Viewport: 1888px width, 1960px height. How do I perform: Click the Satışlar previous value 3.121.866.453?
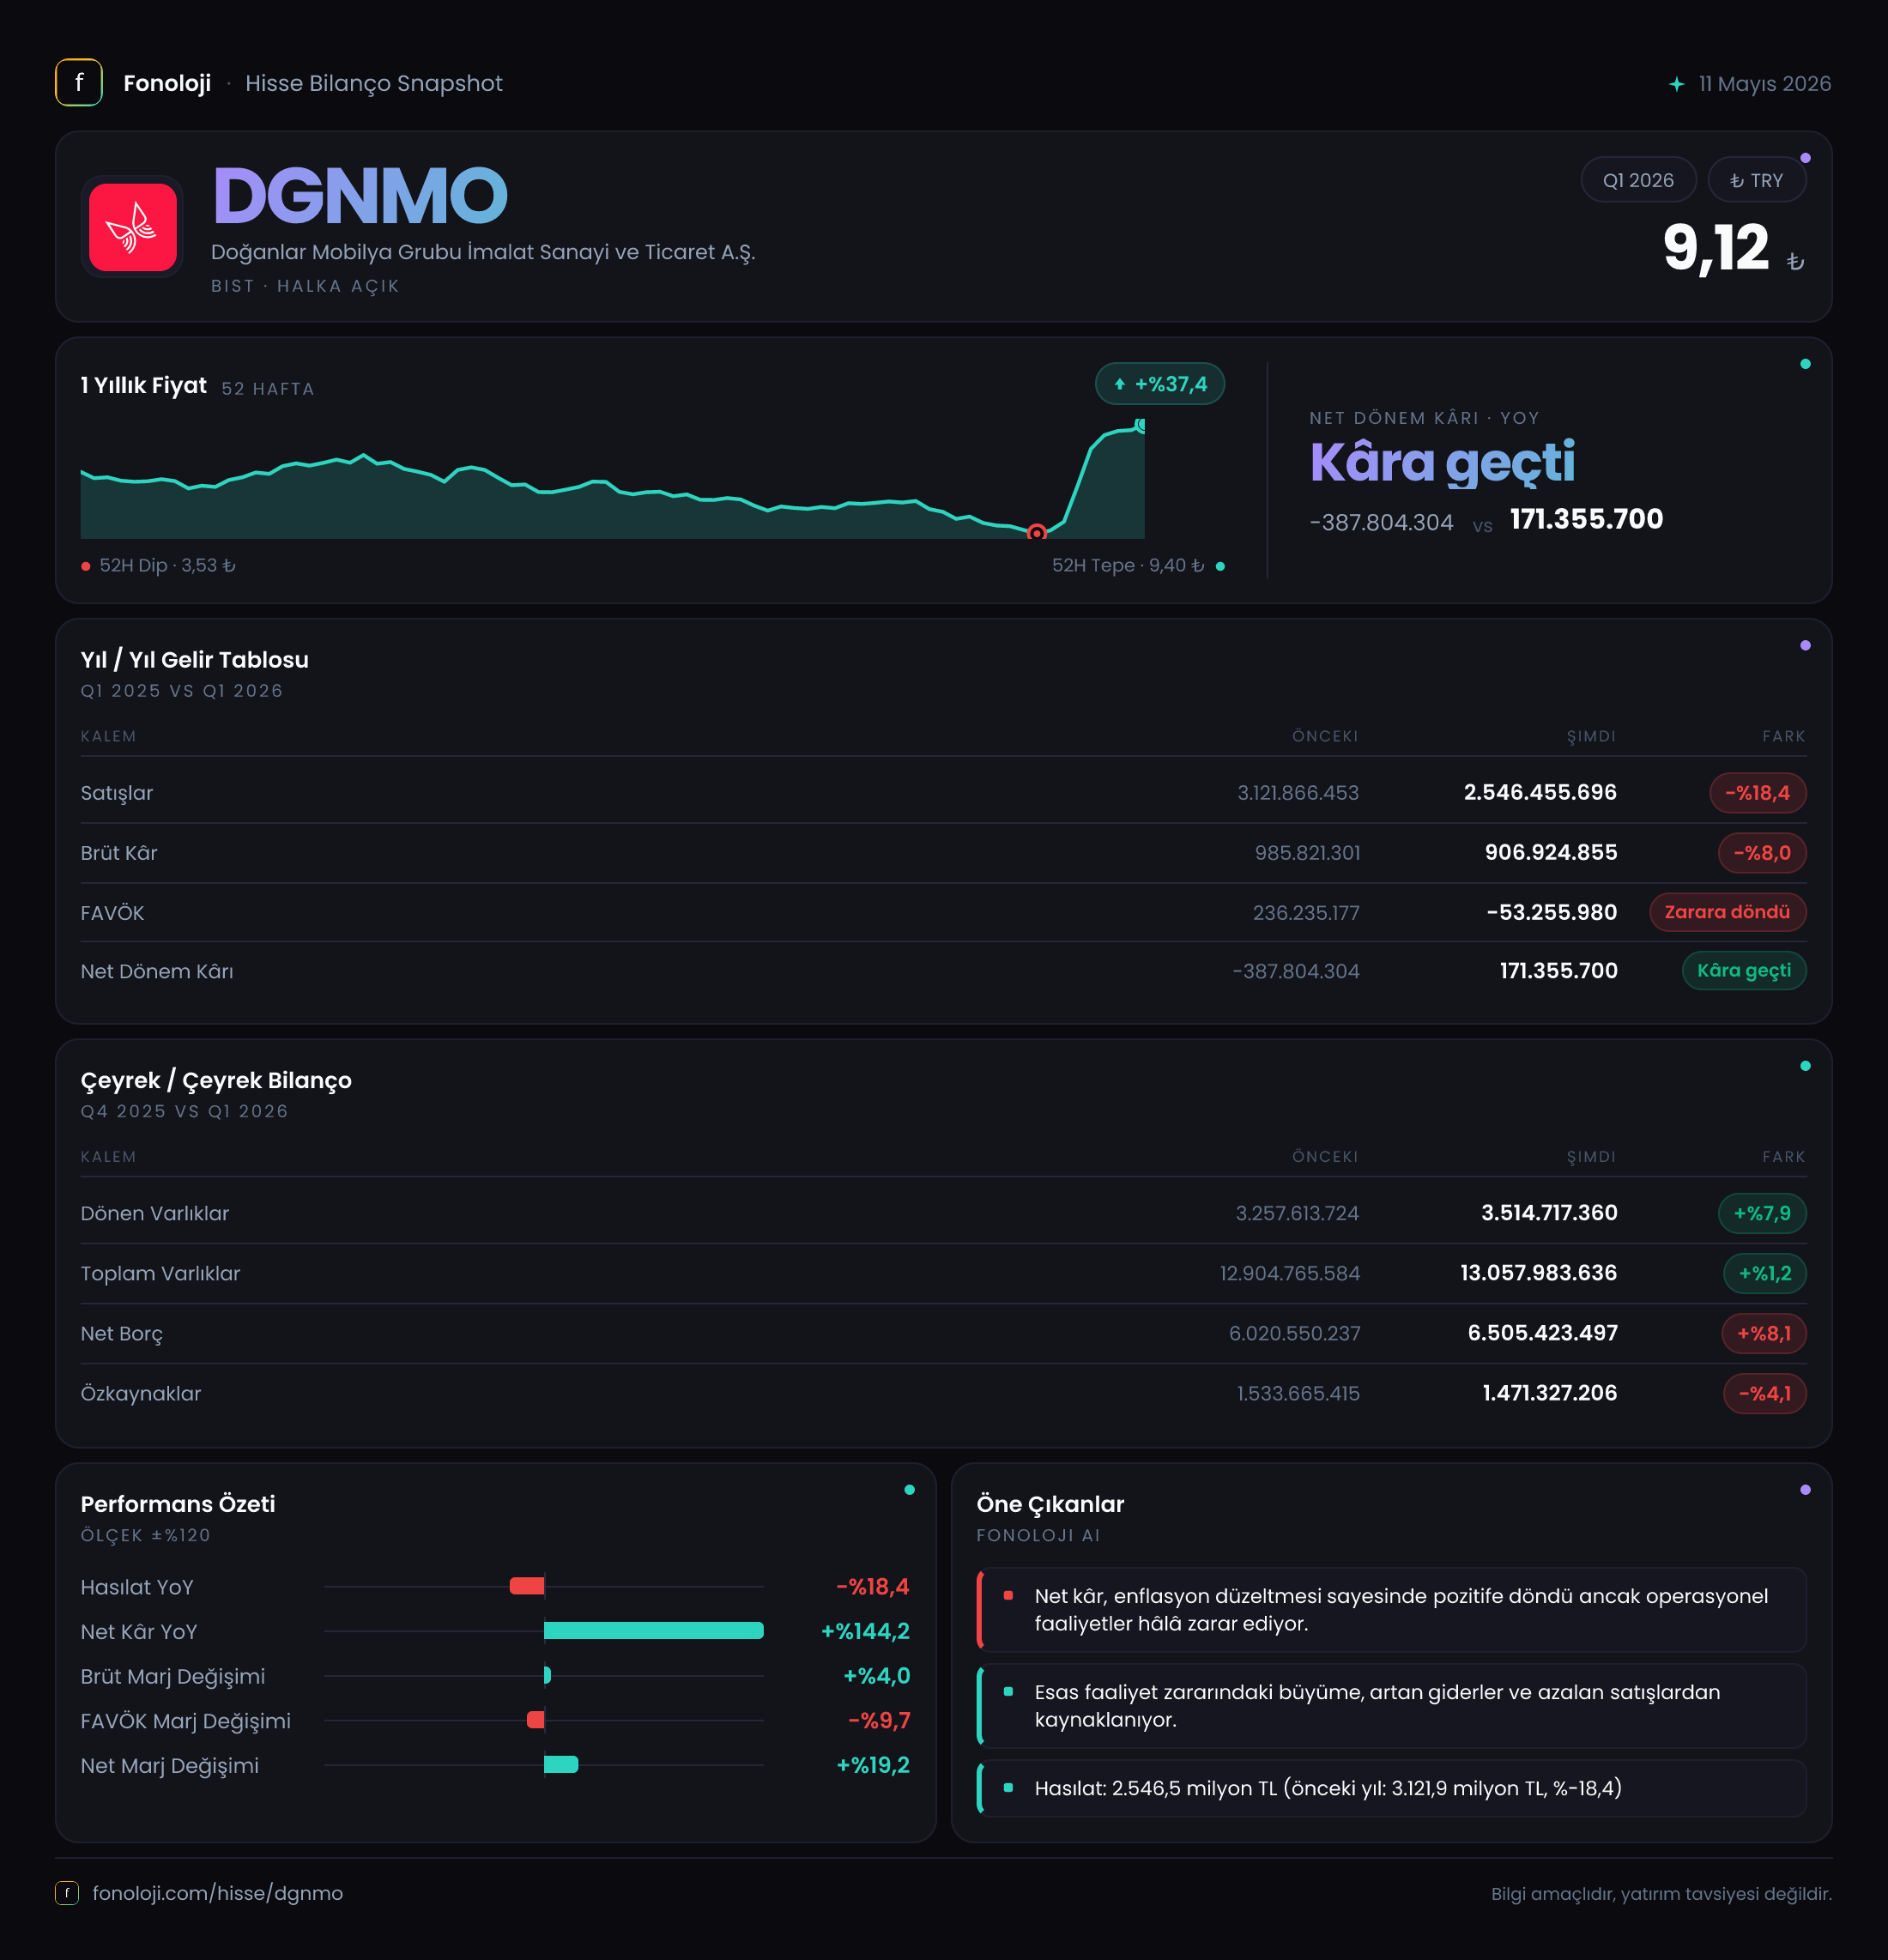1298,793
